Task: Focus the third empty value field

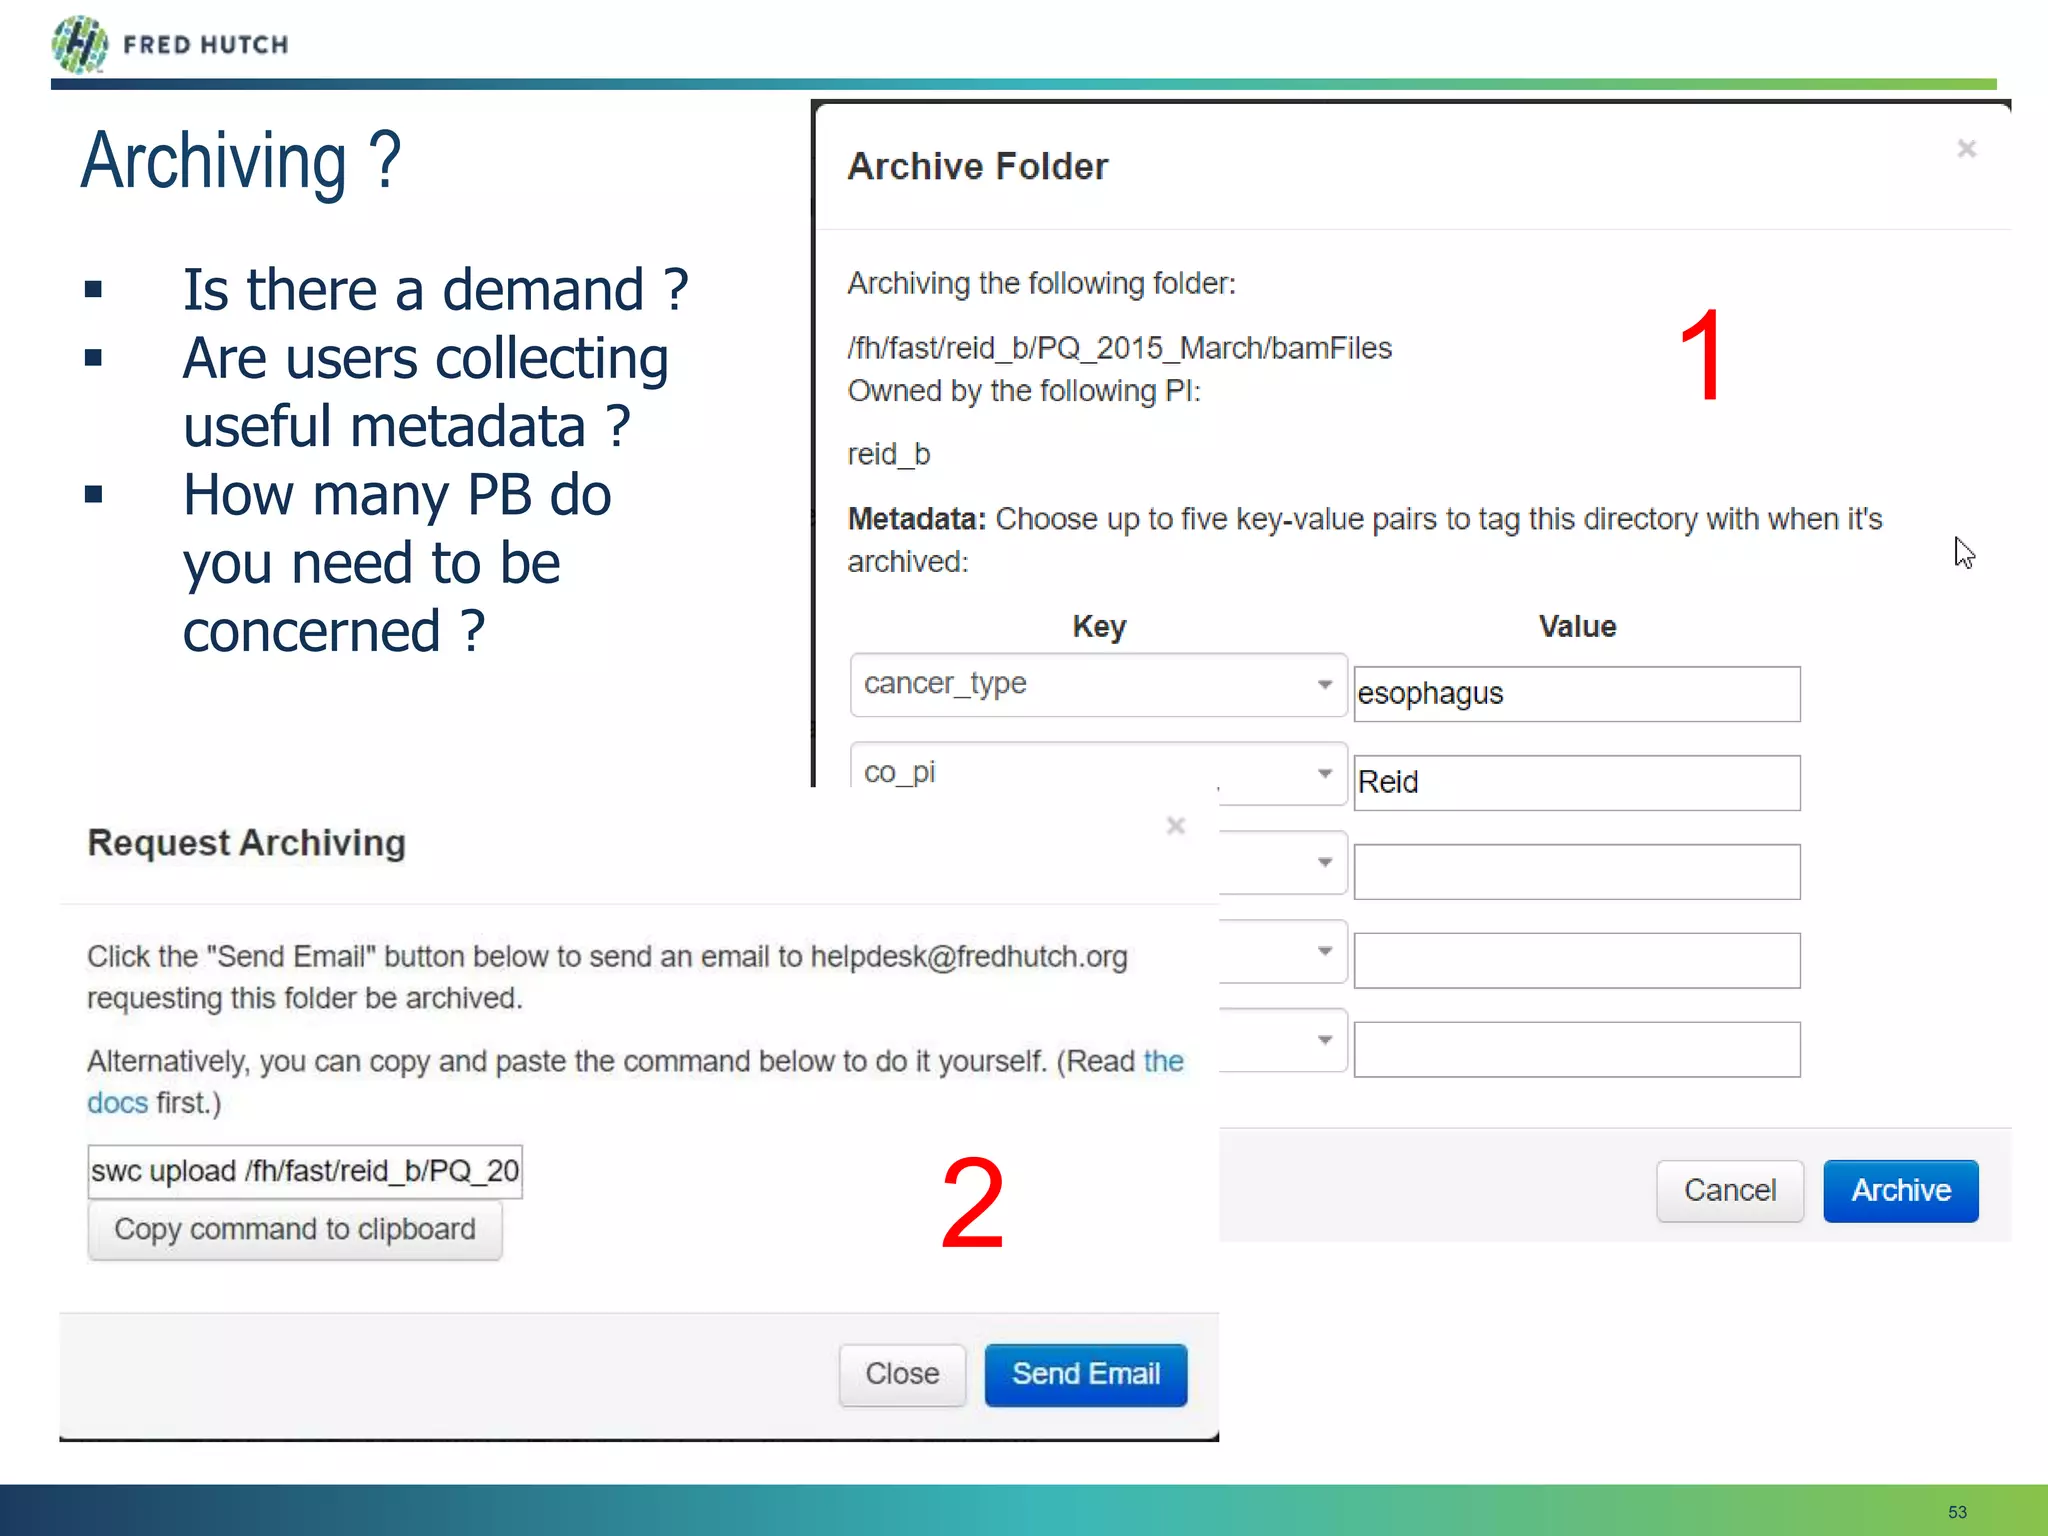Action: (1577, 871)
